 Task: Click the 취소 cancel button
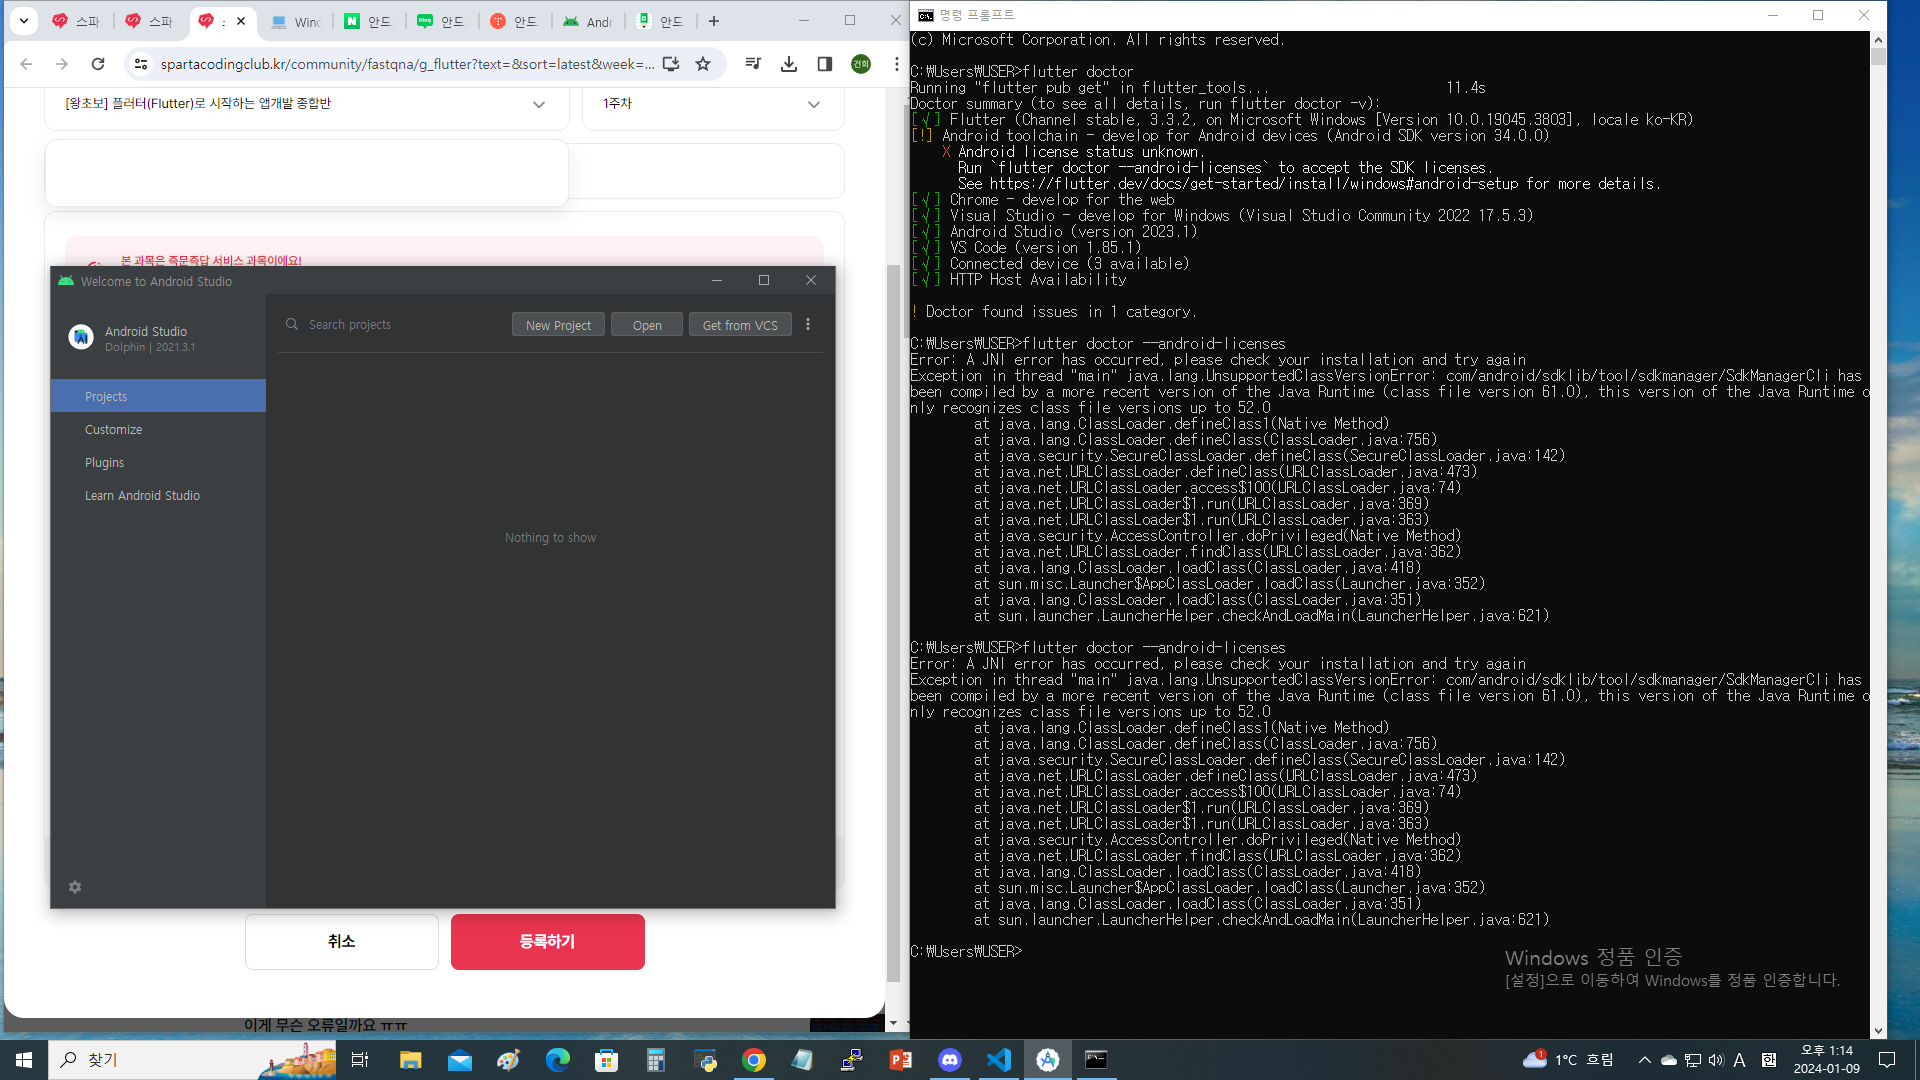[341, 941]
